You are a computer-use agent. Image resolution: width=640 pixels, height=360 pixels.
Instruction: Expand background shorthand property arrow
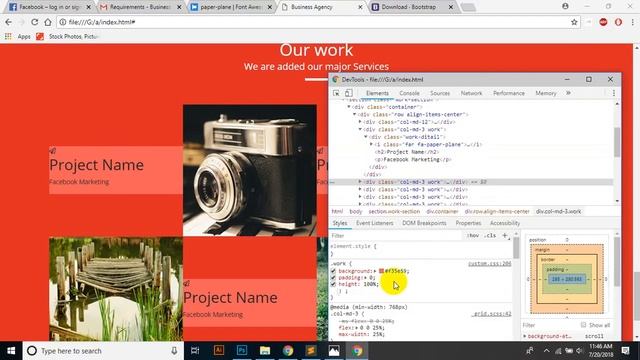click(x=375, y=271)
